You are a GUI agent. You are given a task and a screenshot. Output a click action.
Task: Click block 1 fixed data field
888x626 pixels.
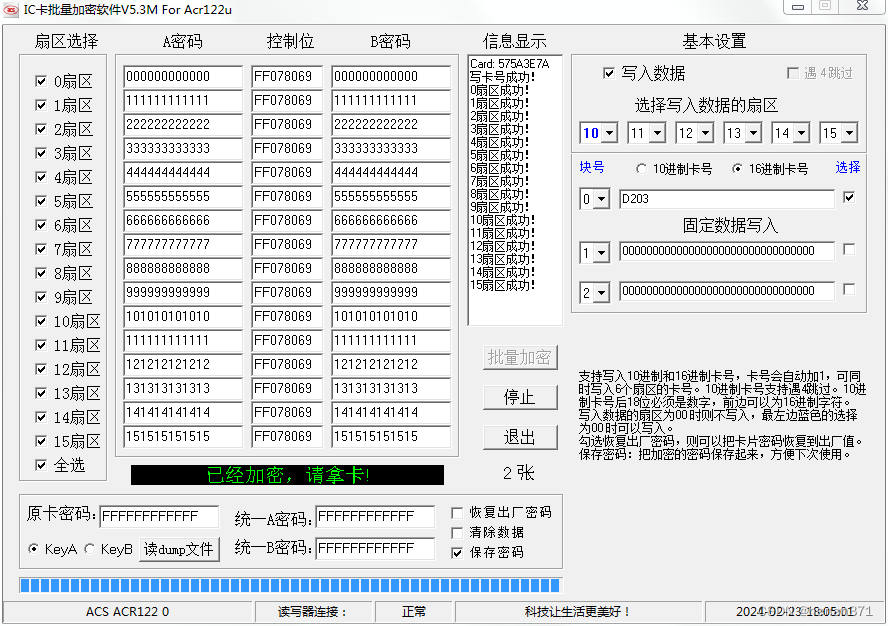pyautogui.click(x=727, y=251)
